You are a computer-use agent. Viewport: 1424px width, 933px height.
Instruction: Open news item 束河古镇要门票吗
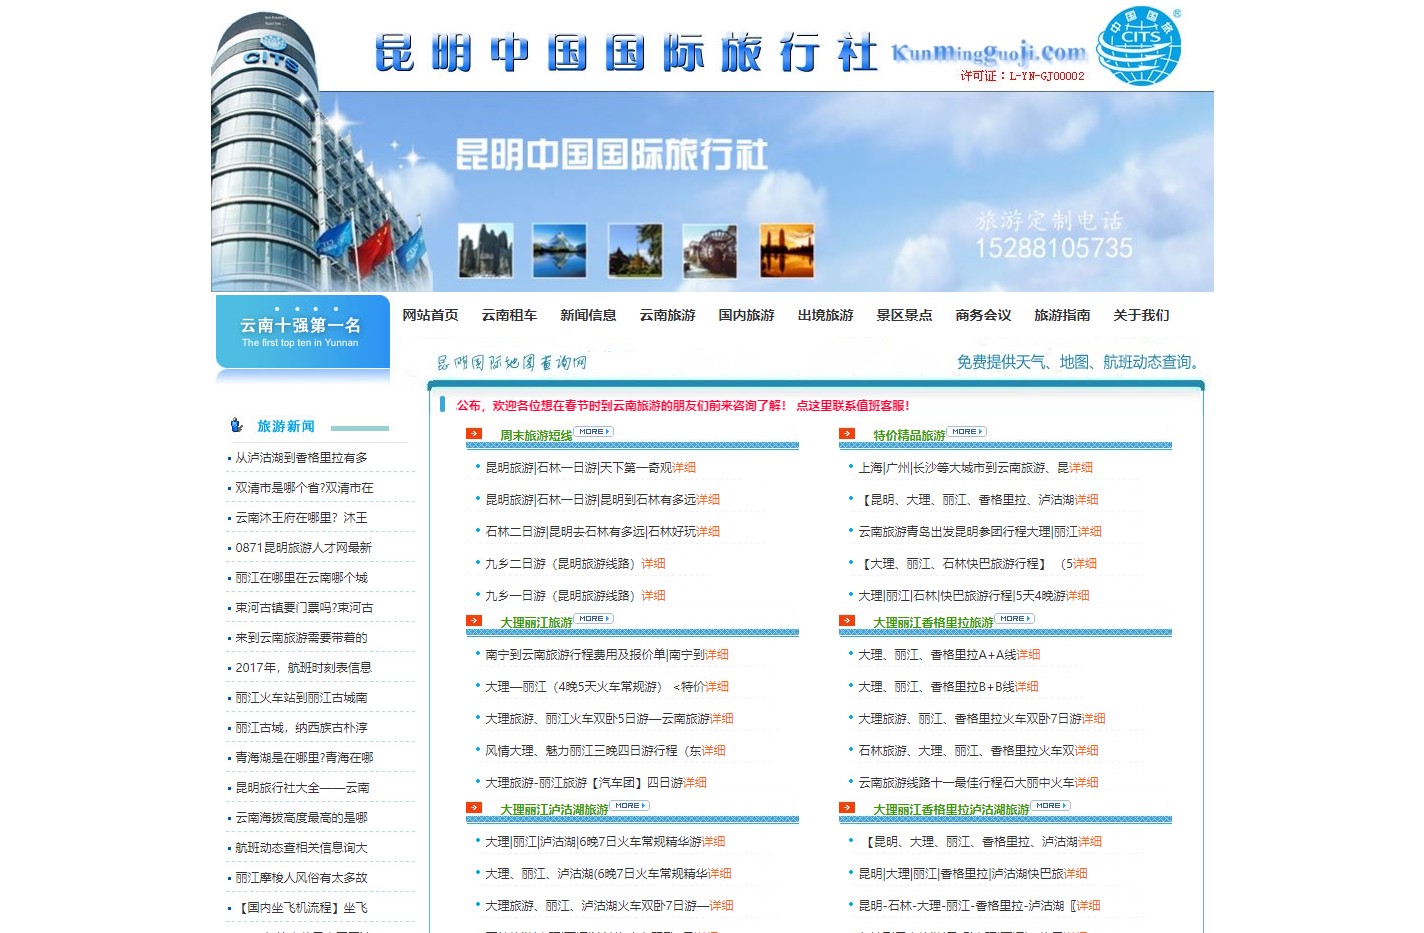[304, 608]
